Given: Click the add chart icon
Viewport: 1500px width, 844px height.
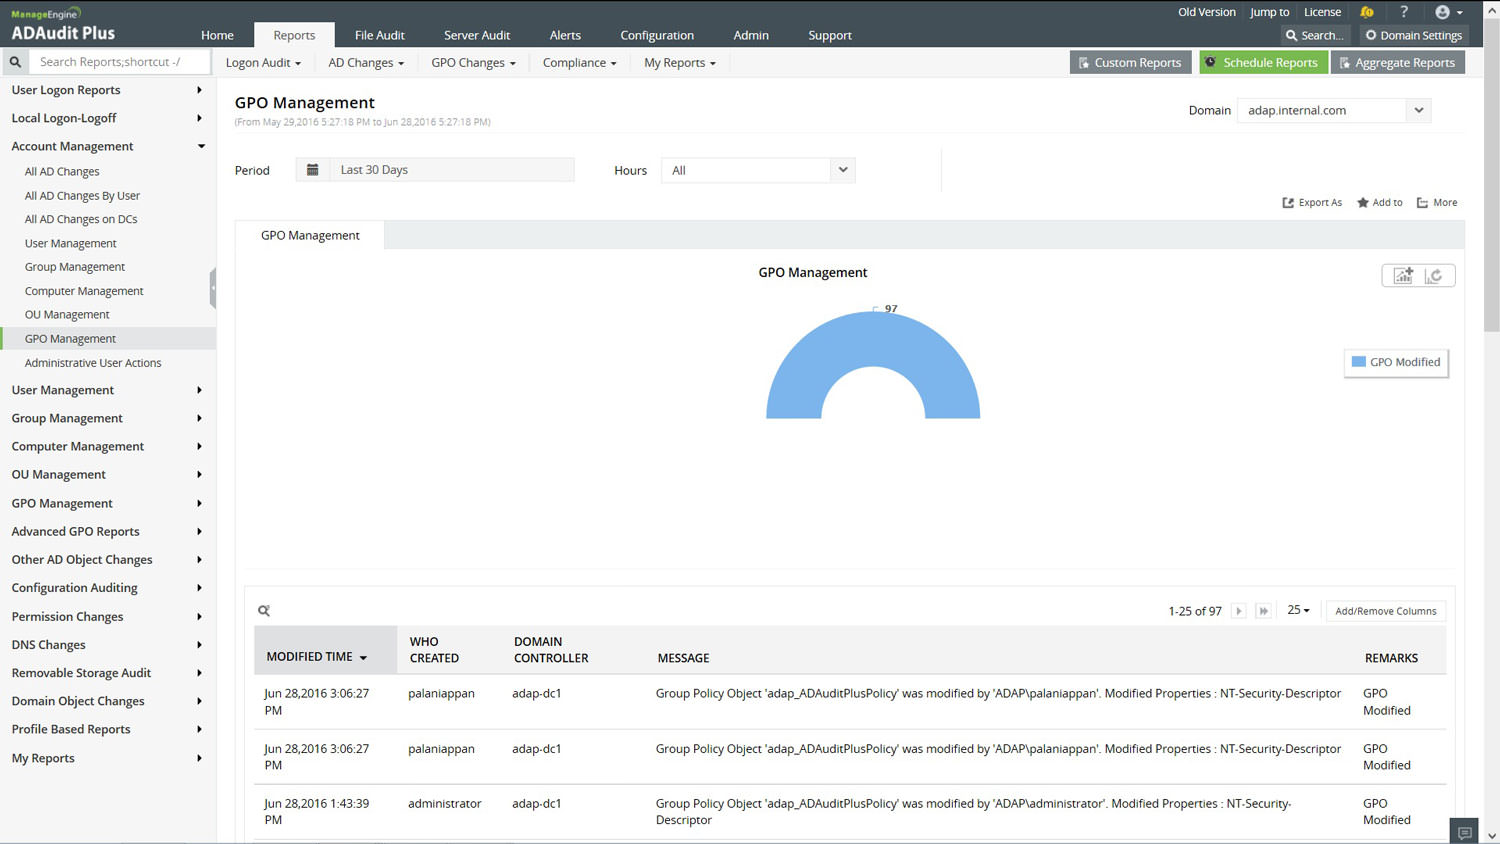Looking at the screenshot, I should (1403, 276).
